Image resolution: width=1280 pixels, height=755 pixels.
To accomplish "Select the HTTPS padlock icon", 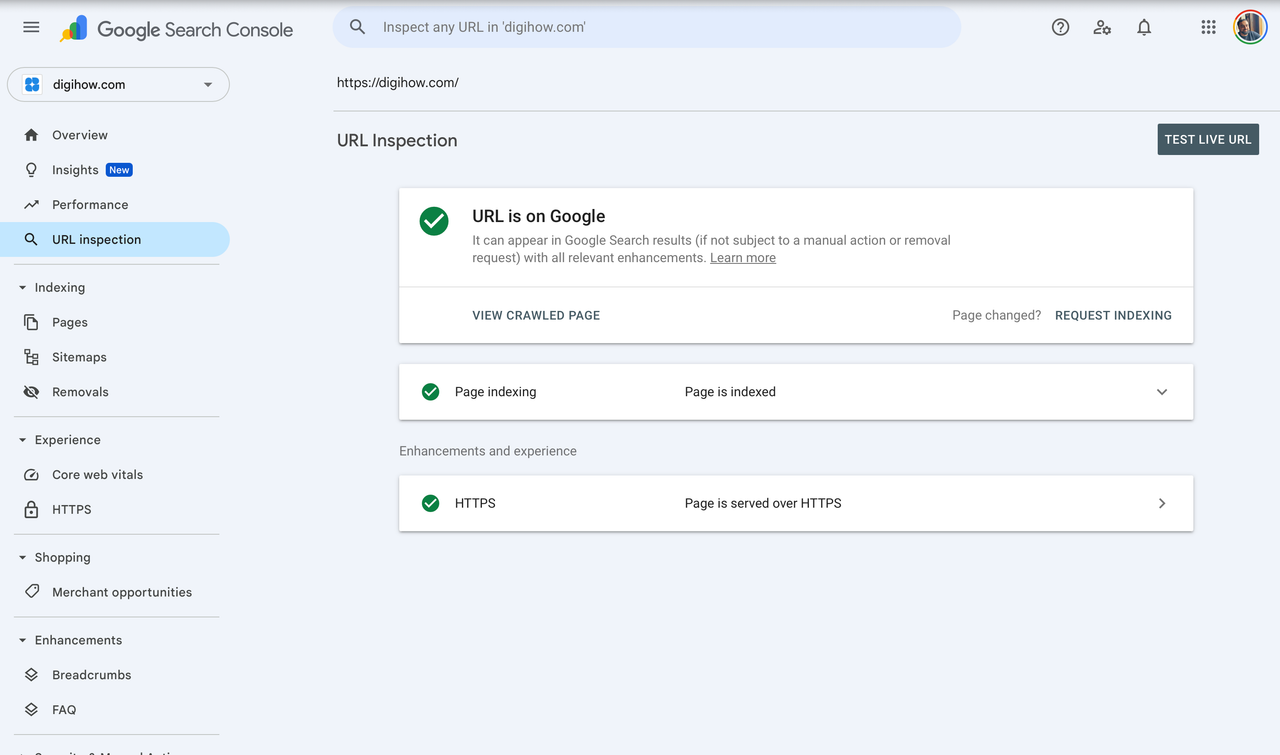I will pyautogui.click(x=31, y=509).
